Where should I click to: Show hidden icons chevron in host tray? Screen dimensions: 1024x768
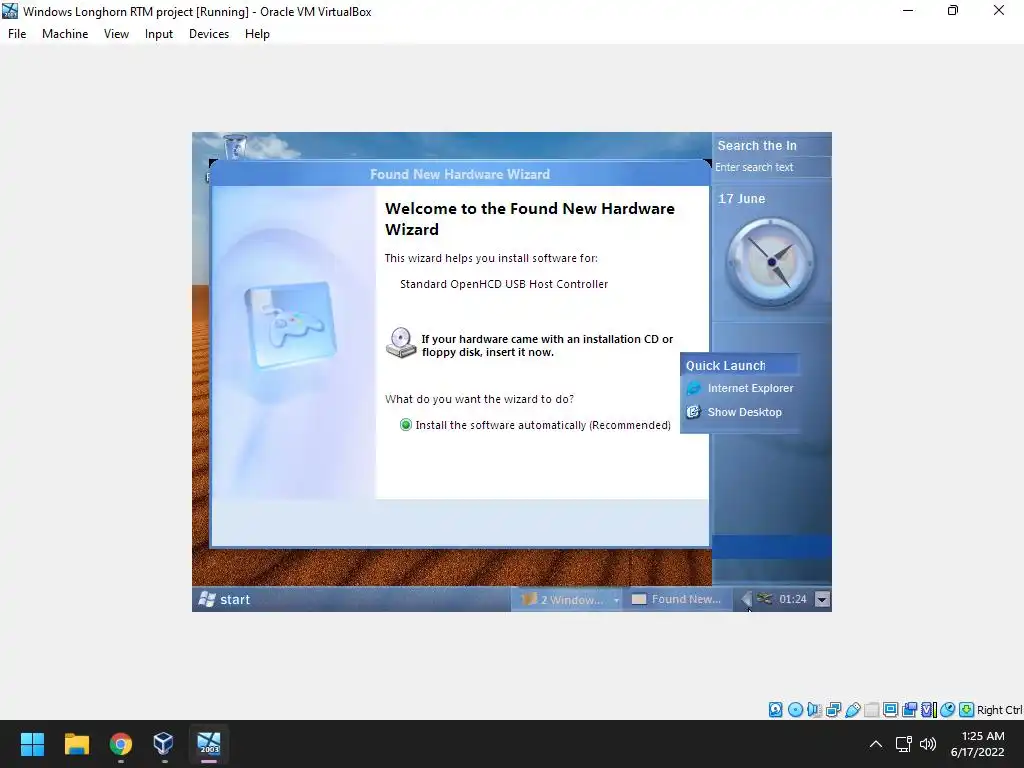click(x=876, y=744)
